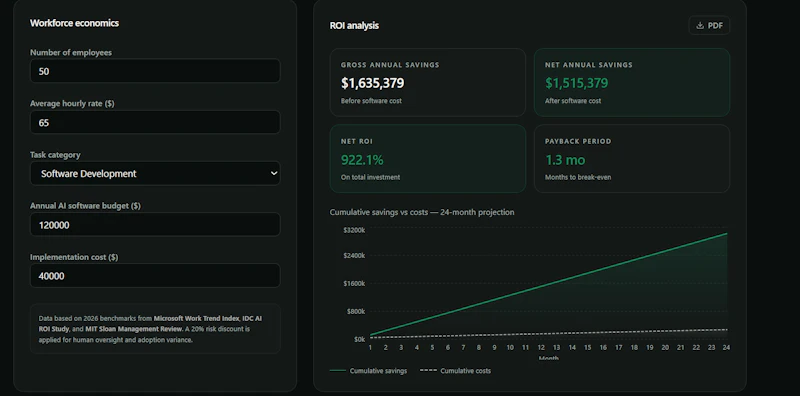The height and width of the screenshot is (396, 800).
Task: Click the $1,515,379 value
Action: pos(577,83)
